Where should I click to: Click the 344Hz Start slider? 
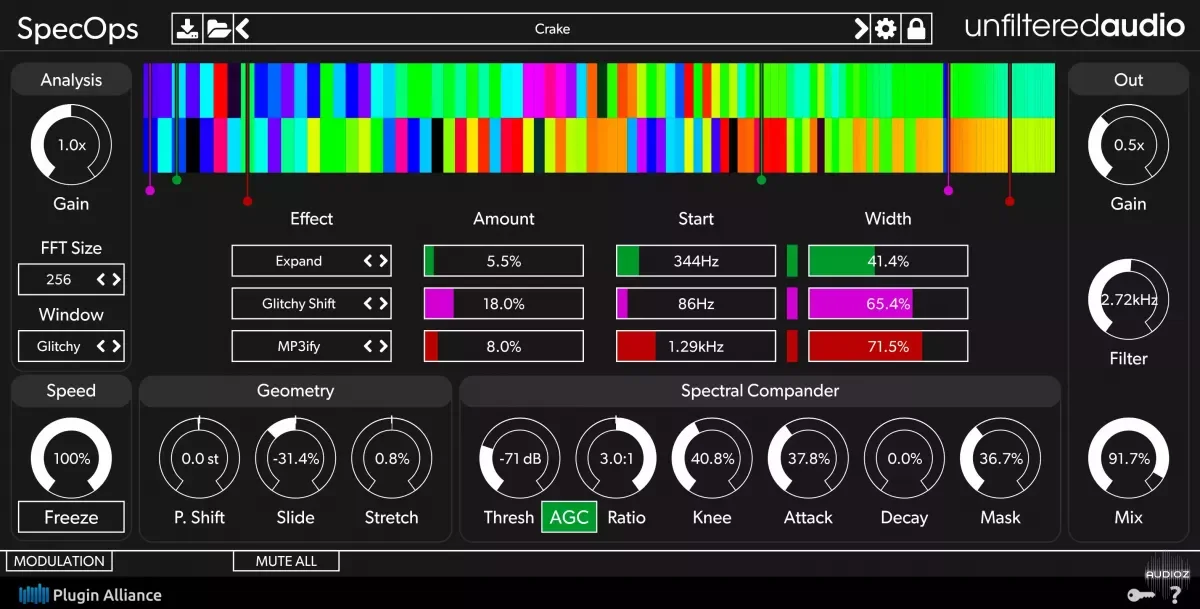[695, 261]
